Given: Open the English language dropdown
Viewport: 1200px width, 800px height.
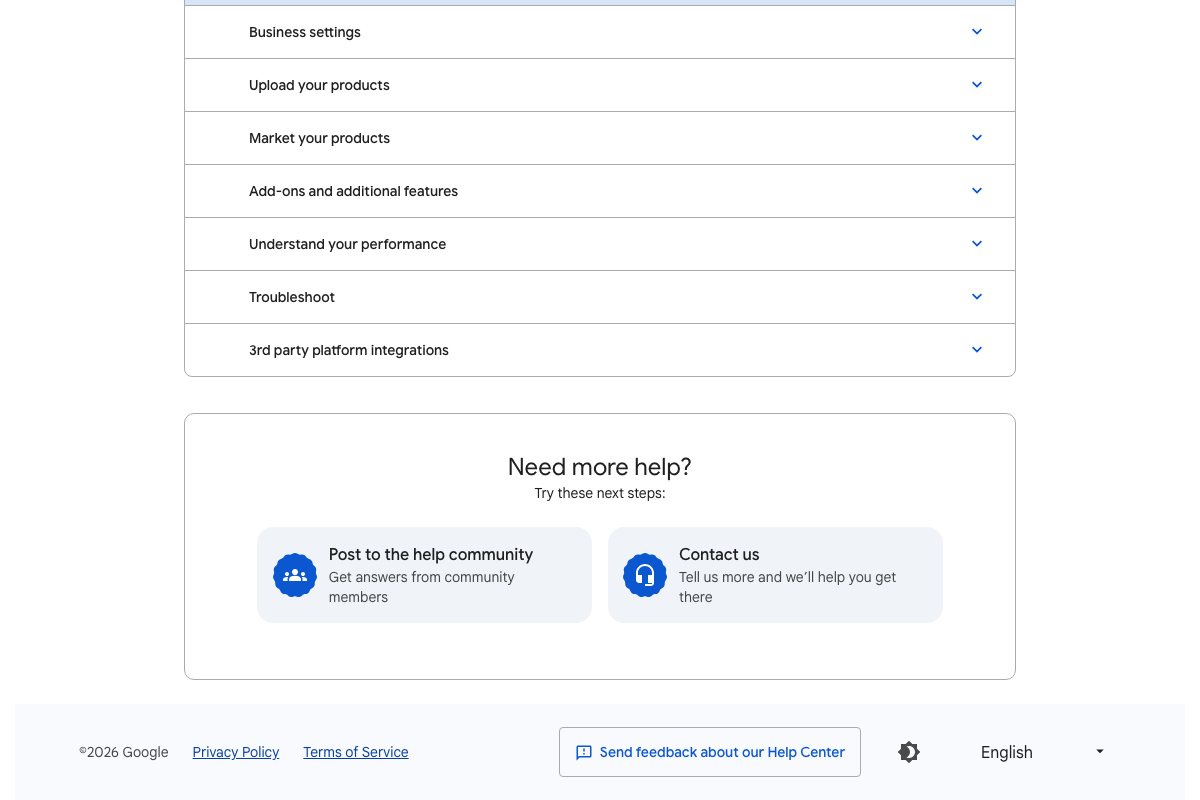Looking at the screenshot, I should click(x=1043, y=752).
